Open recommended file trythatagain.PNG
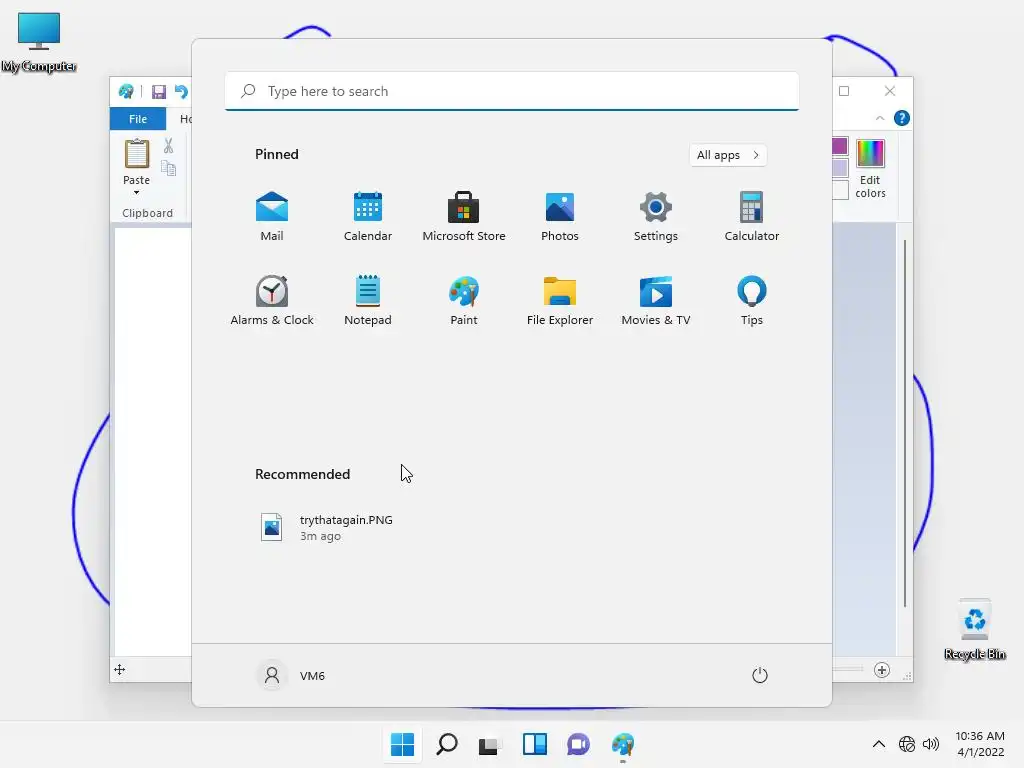1024x768 pixels. 327,527
